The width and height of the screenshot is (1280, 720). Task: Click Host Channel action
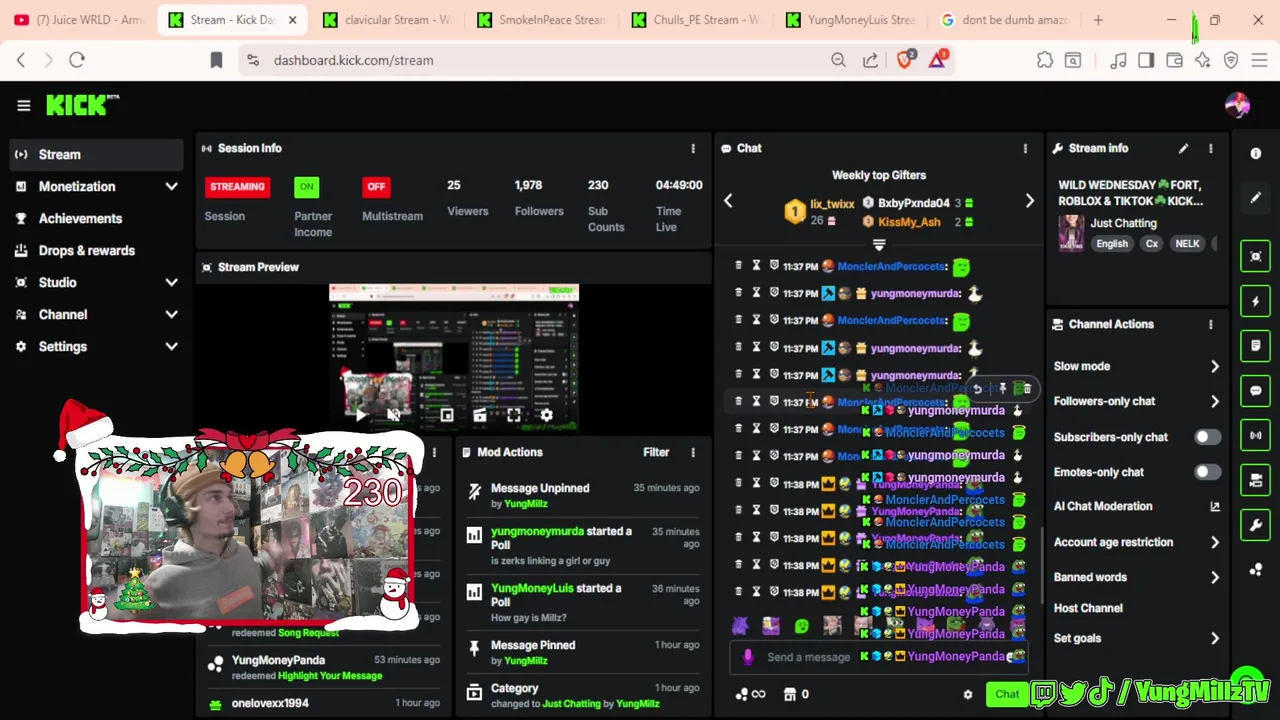coord(1088,608)
